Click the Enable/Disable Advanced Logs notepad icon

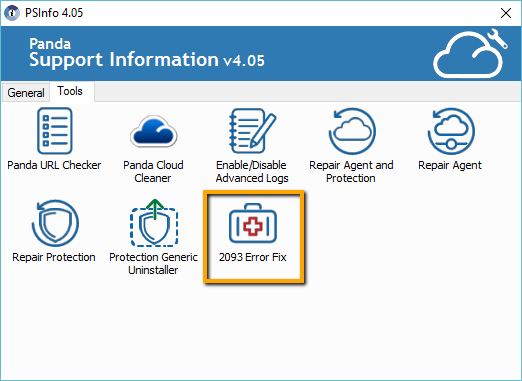click(252, 131)
